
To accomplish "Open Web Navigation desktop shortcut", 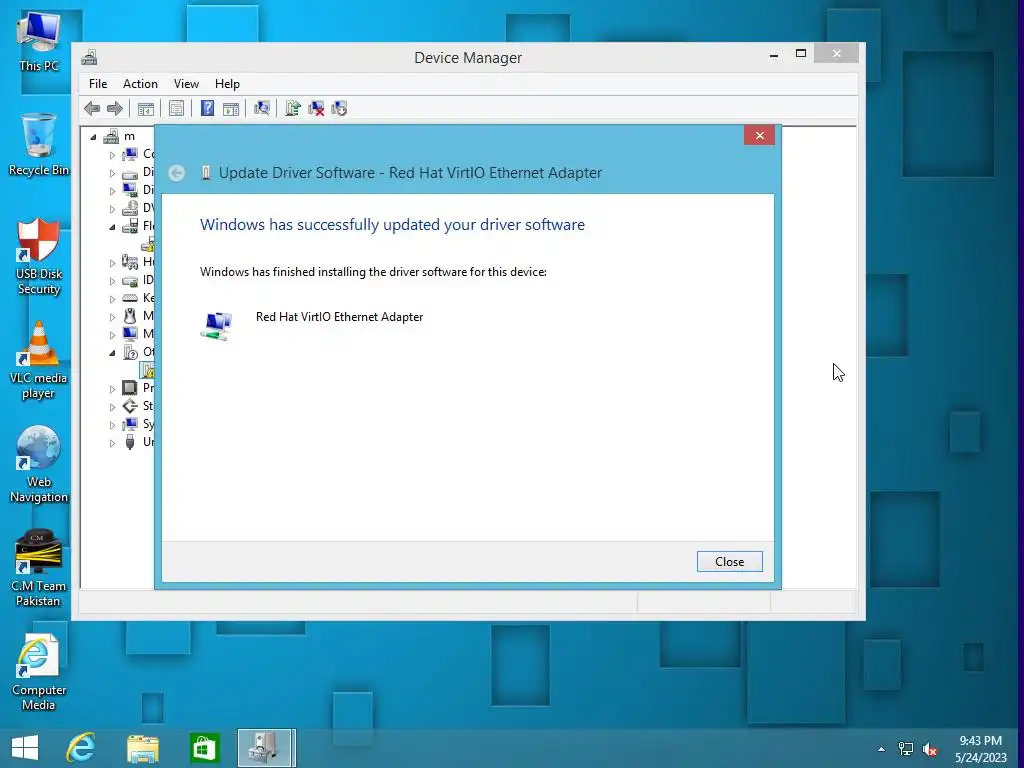I will pos(39,464).
